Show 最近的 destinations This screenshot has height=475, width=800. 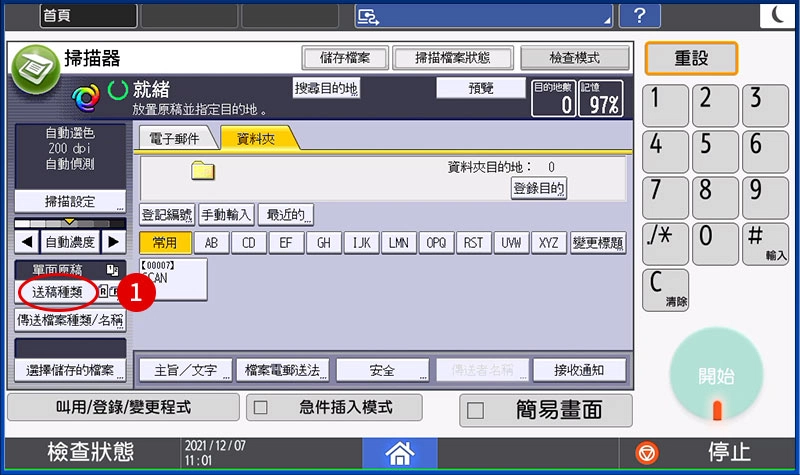click(x=286, y=215)
